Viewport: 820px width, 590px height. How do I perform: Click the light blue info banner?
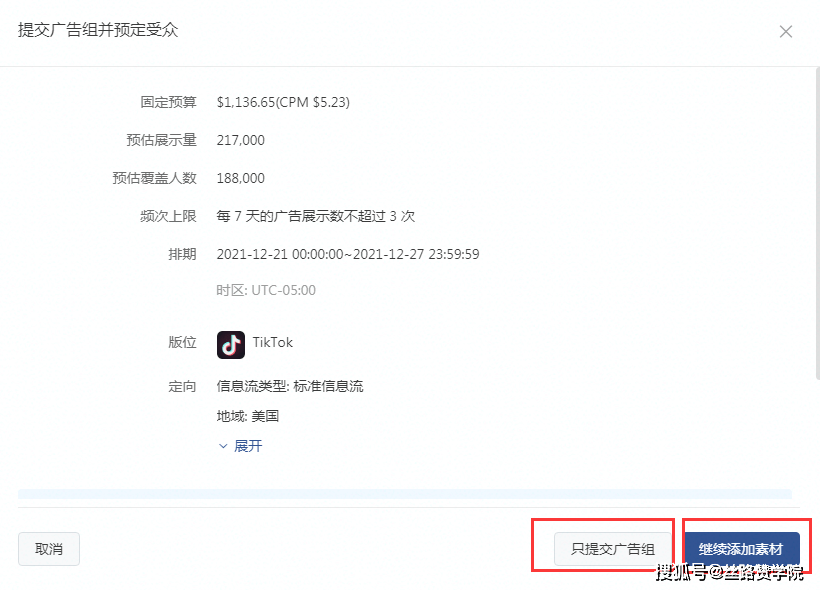404,493
